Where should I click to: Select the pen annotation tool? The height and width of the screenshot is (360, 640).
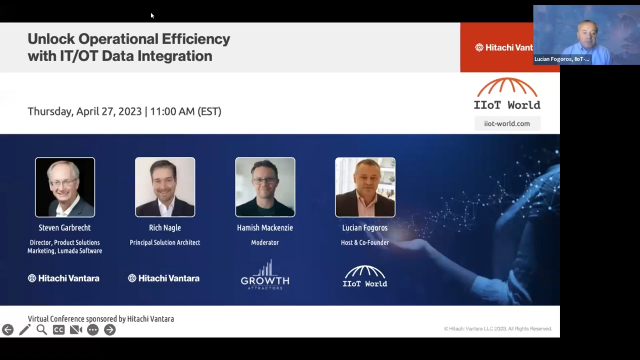click(x=25, y=330)
